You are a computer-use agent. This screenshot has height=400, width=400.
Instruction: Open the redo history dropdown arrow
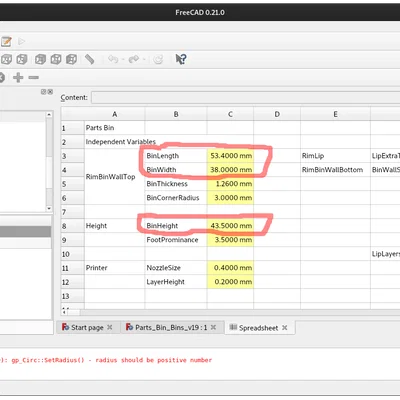pos(144,60)
